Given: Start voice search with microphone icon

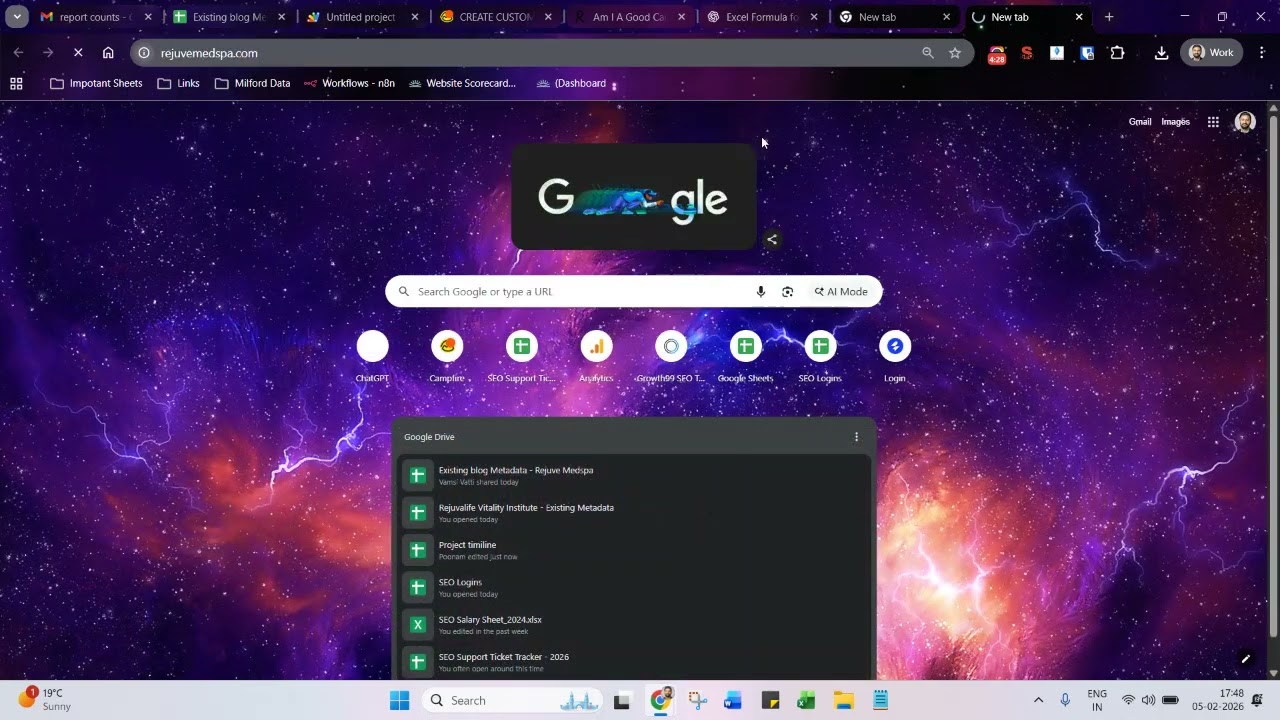Looking at the screenshot, I should click(761, 292).
